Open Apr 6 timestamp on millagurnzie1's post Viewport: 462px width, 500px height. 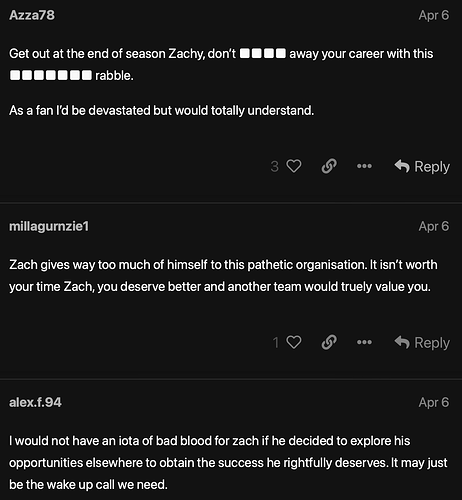pos(434,227)
